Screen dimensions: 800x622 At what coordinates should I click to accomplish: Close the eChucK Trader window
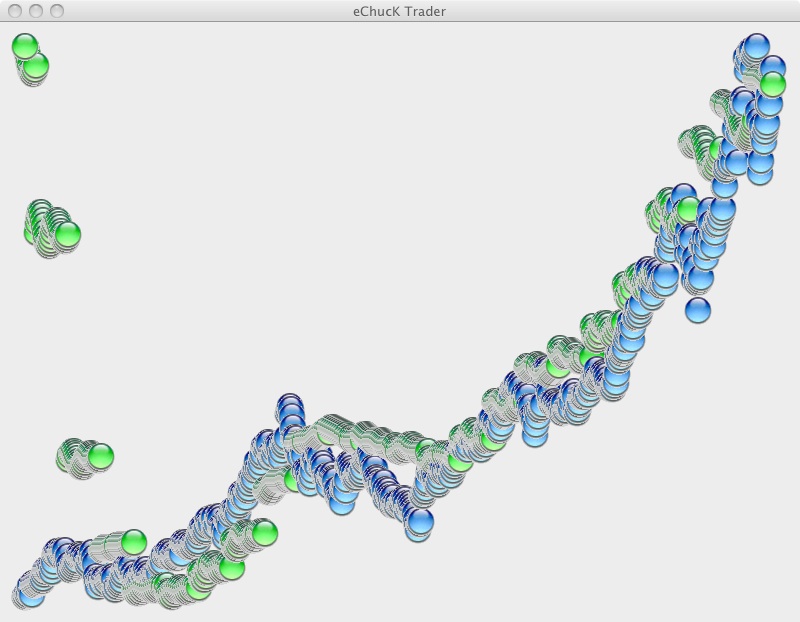tap(15, 11)
